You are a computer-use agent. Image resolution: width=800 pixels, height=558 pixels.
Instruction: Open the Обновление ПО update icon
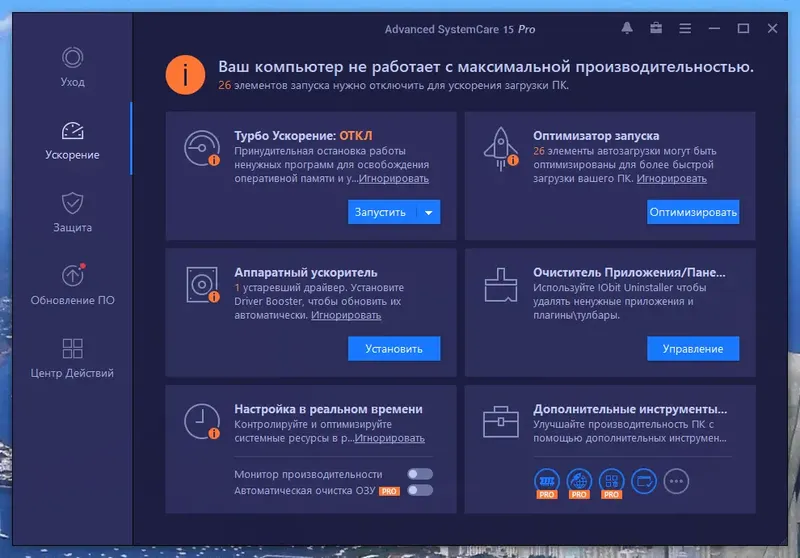coord(72,275)
